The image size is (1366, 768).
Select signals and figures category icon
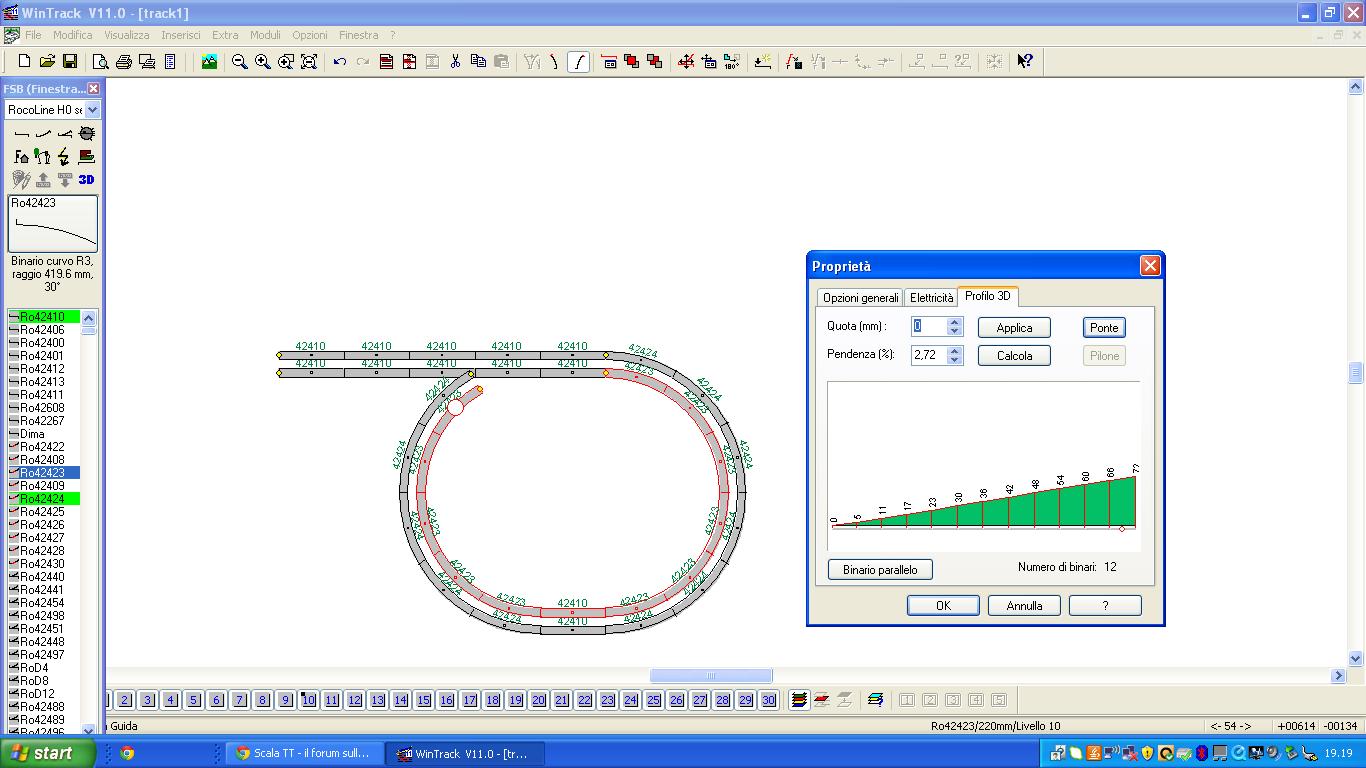43,156
